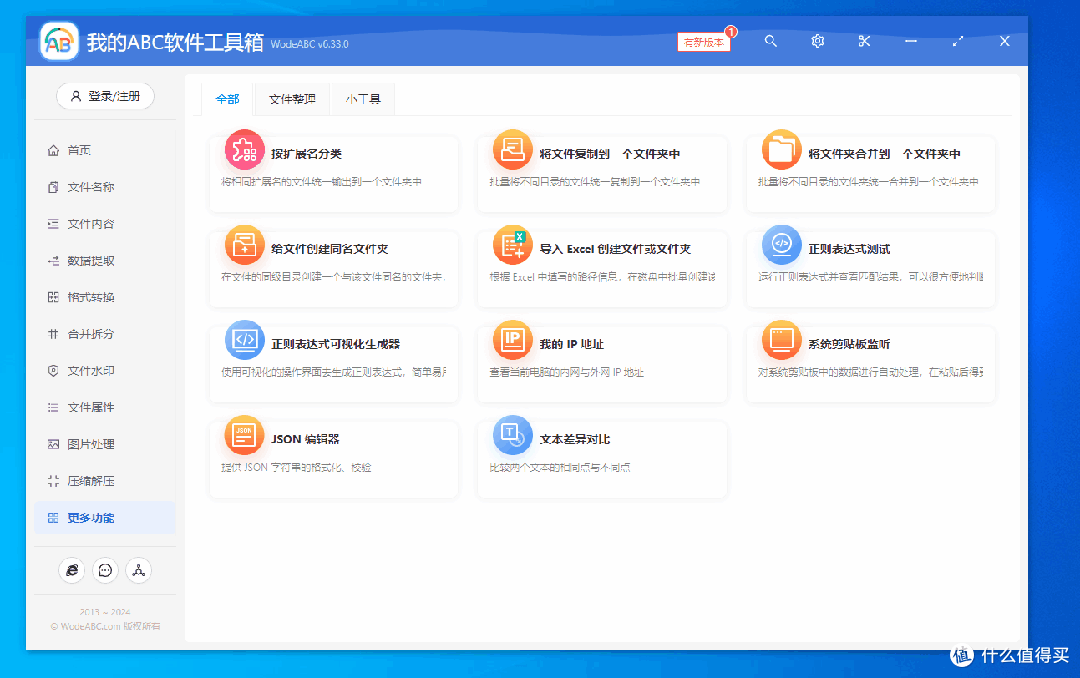1080x678 pixels.
Task: Click the WodeABC v0.33.0 version label
Action: 309,44
